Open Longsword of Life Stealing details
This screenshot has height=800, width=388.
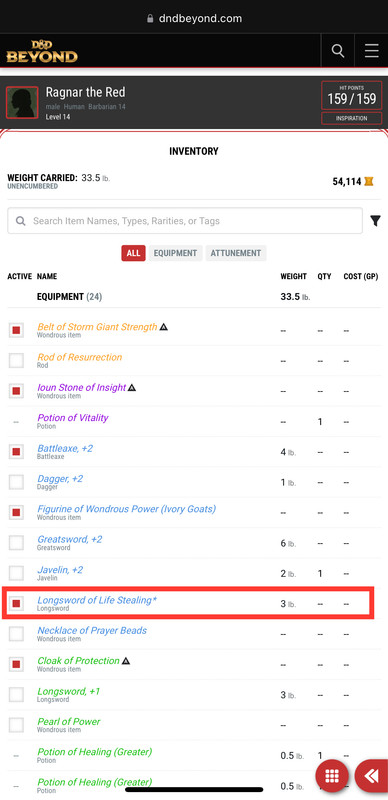[97, 600]
